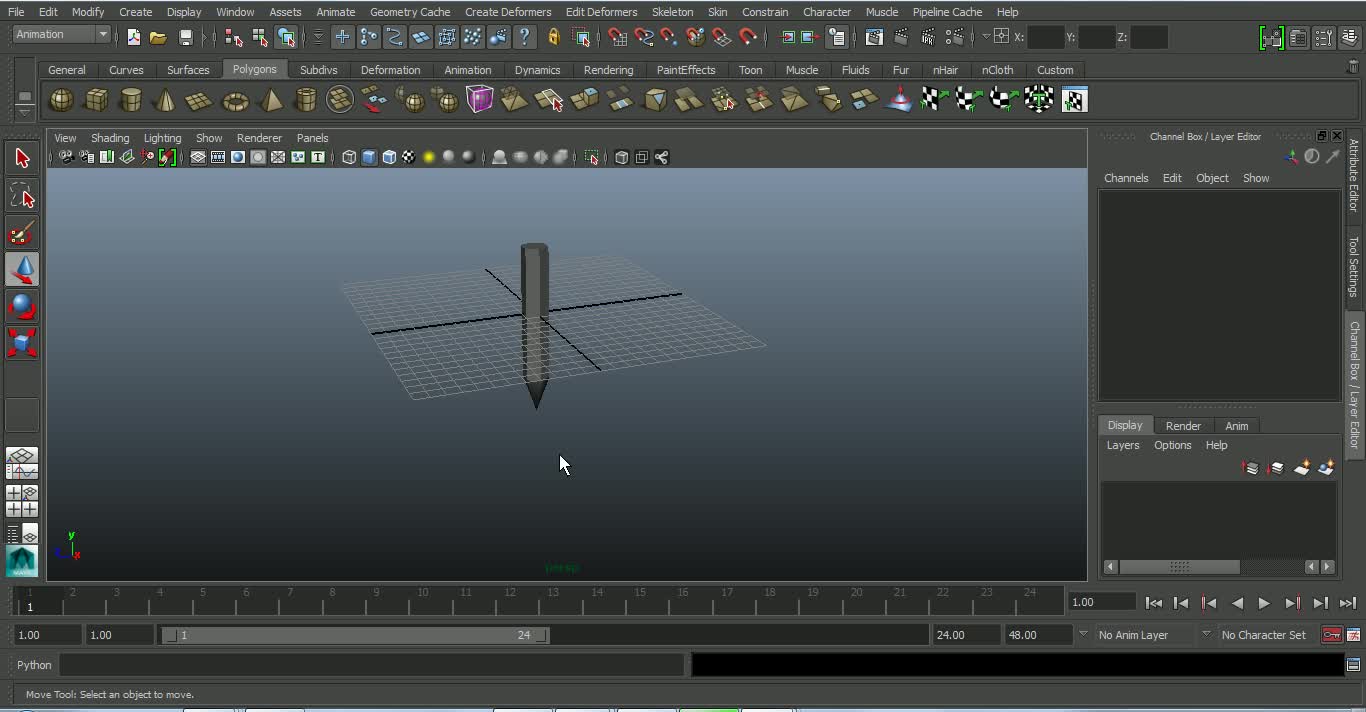Image resolution: width=1366 pixels, height=712 pixels.
Task: Create a new scene file
Action: point(133,37)
